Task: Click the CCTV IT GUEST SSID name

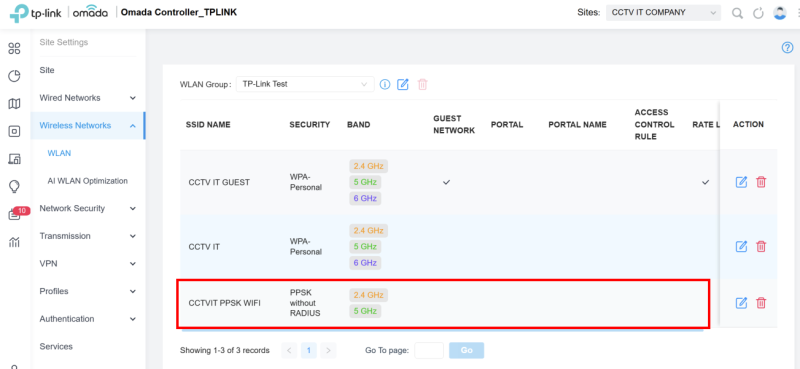Action: 219,182
